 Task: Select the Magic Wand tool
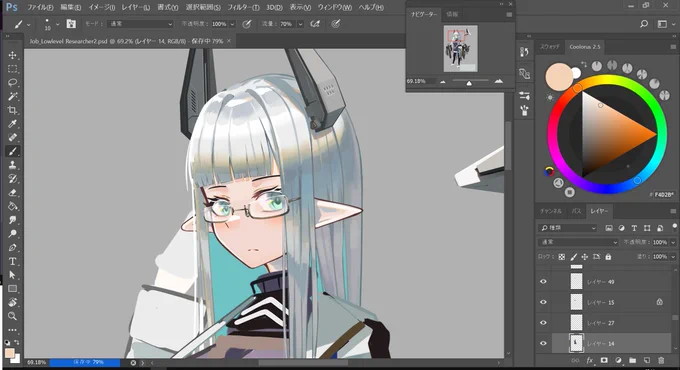click(12, 96)
